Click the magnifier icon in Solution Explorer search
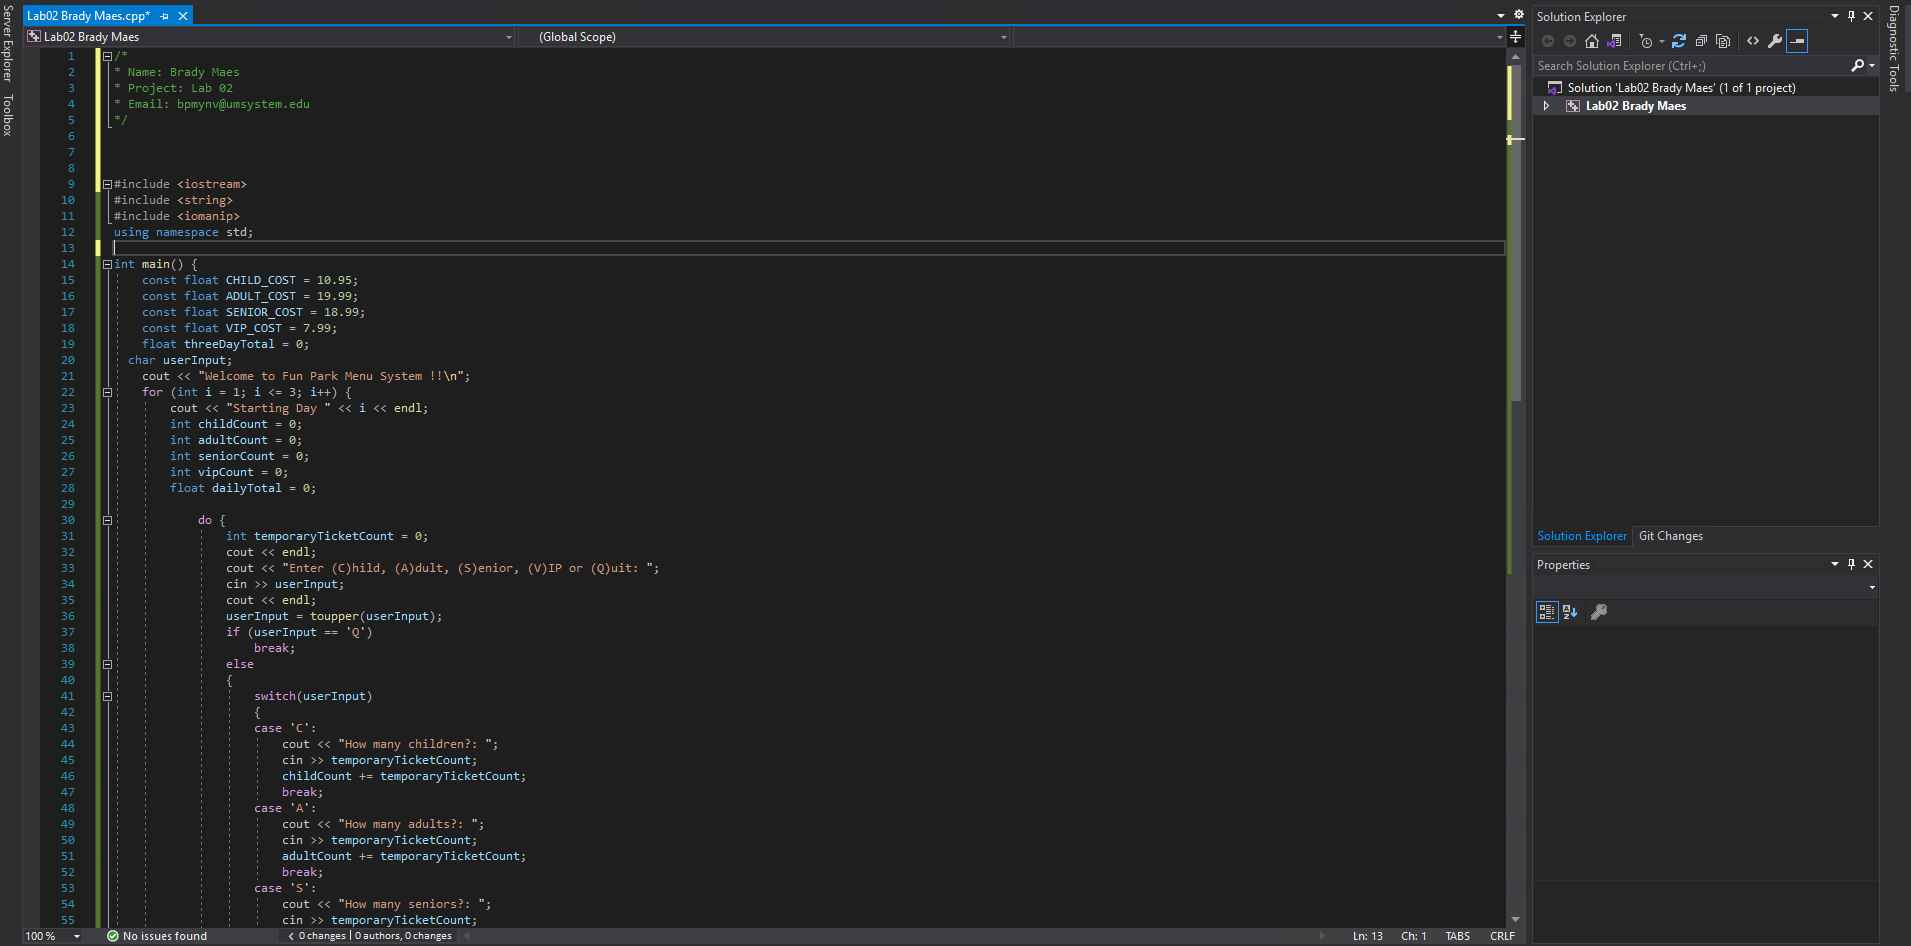Image resolution: width=1911 pixels, height=946 pixels. click(1857, 66)
